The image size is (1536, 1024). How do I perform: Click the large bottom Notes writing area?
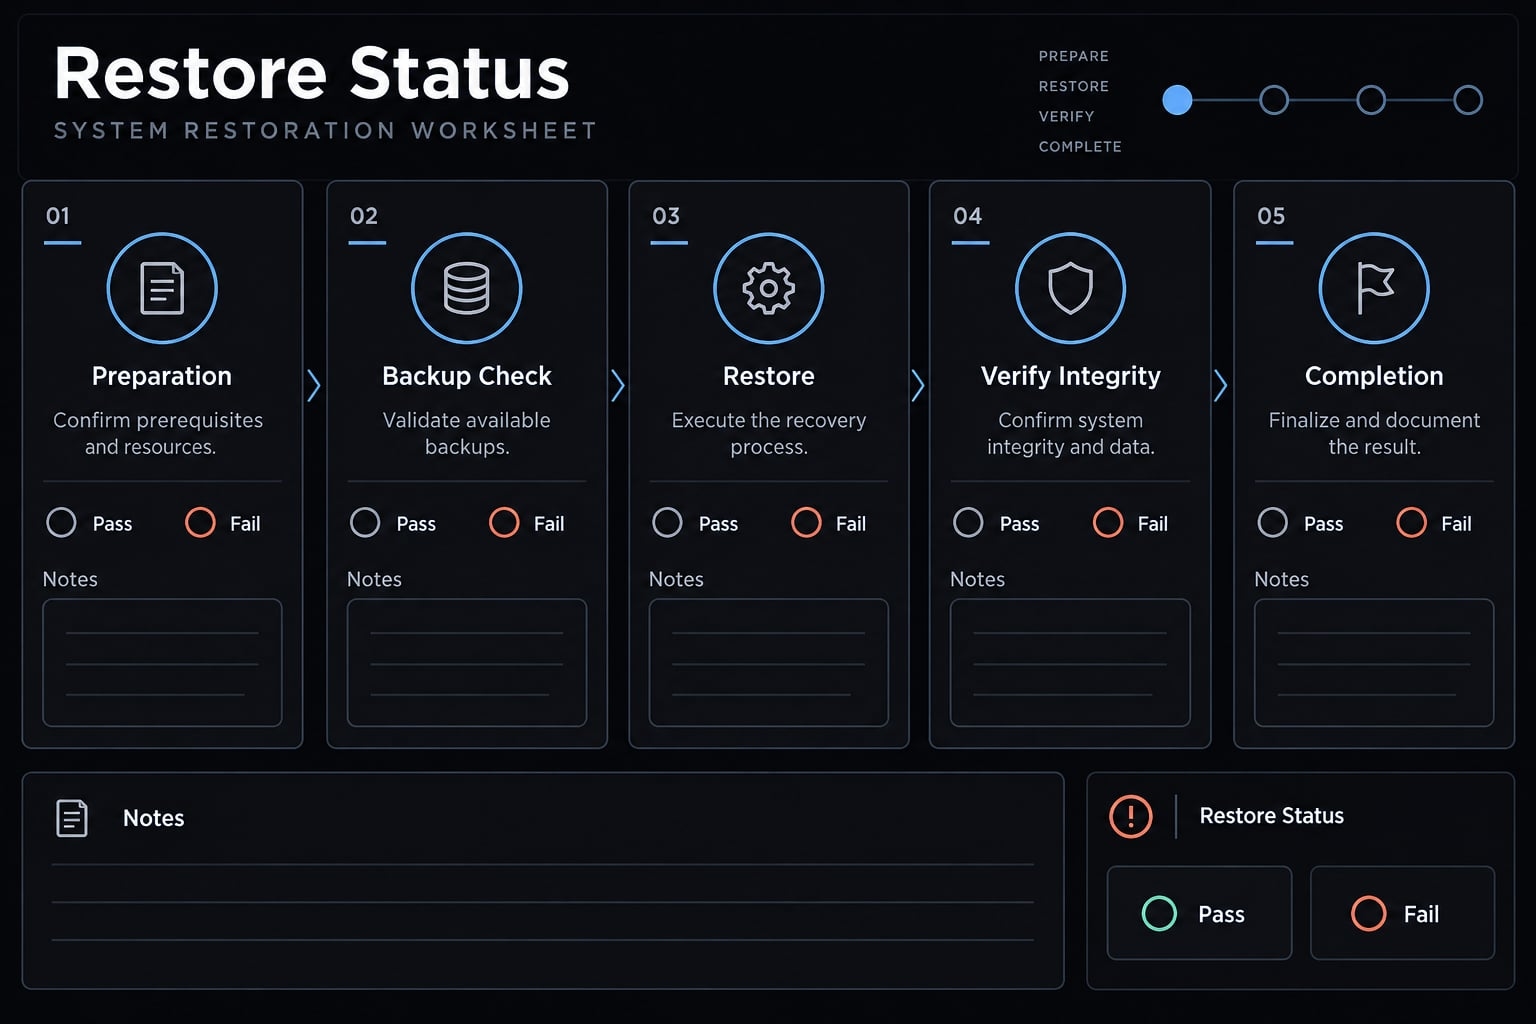(543, 902)
